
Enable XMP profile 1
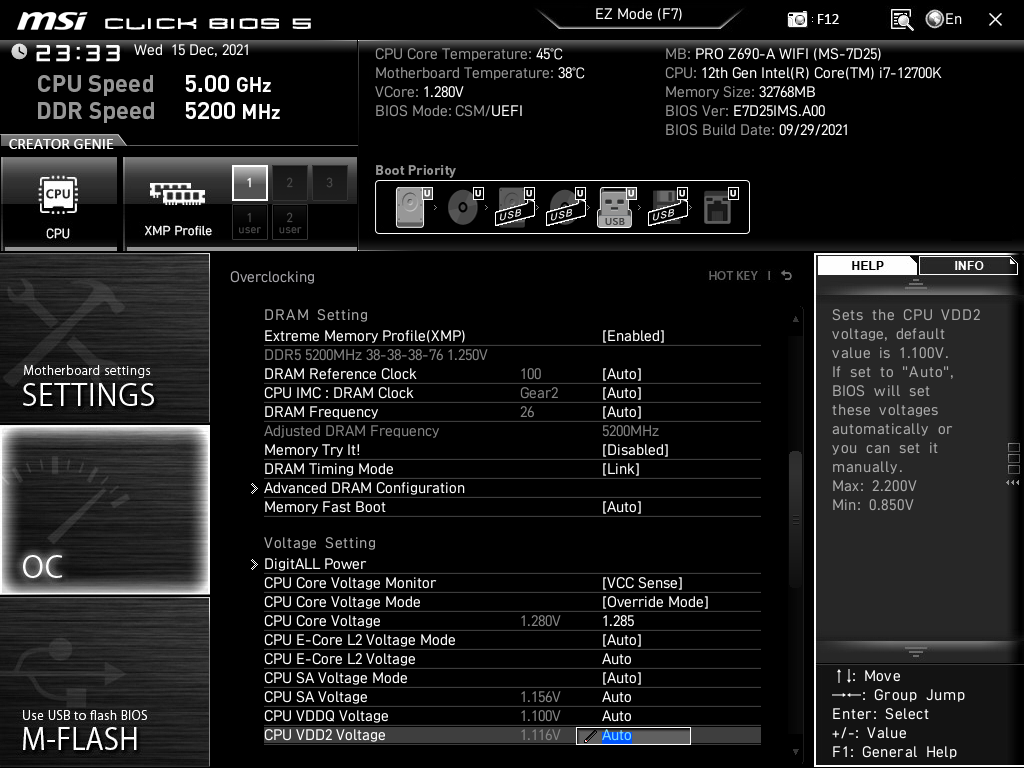tap(249, 183)
